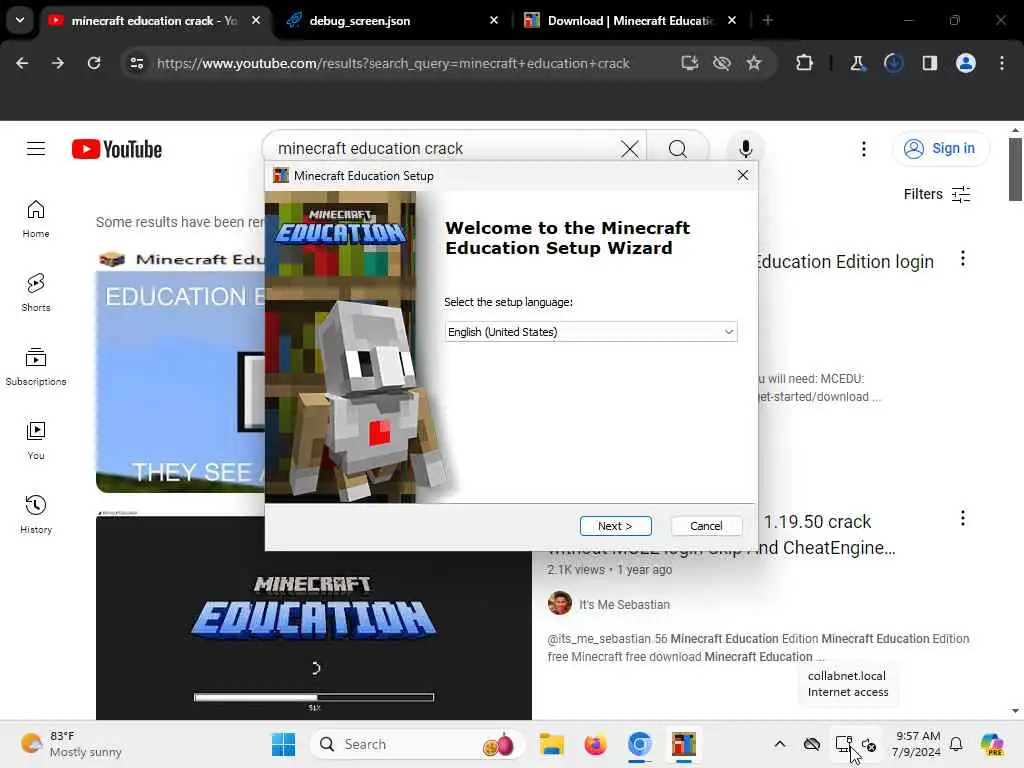
Task: View site information icon in address bar
Action: coord(136,63)
